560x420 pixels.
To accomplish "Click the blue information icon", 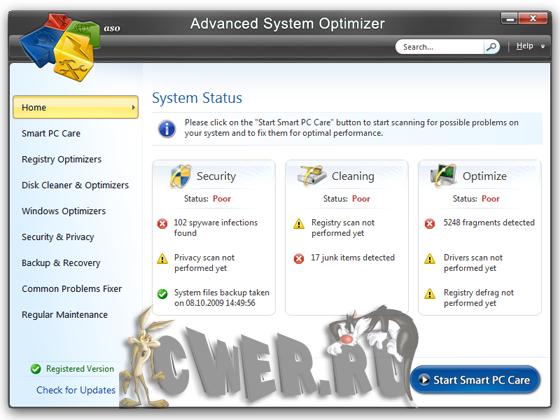I will point(167,128).
